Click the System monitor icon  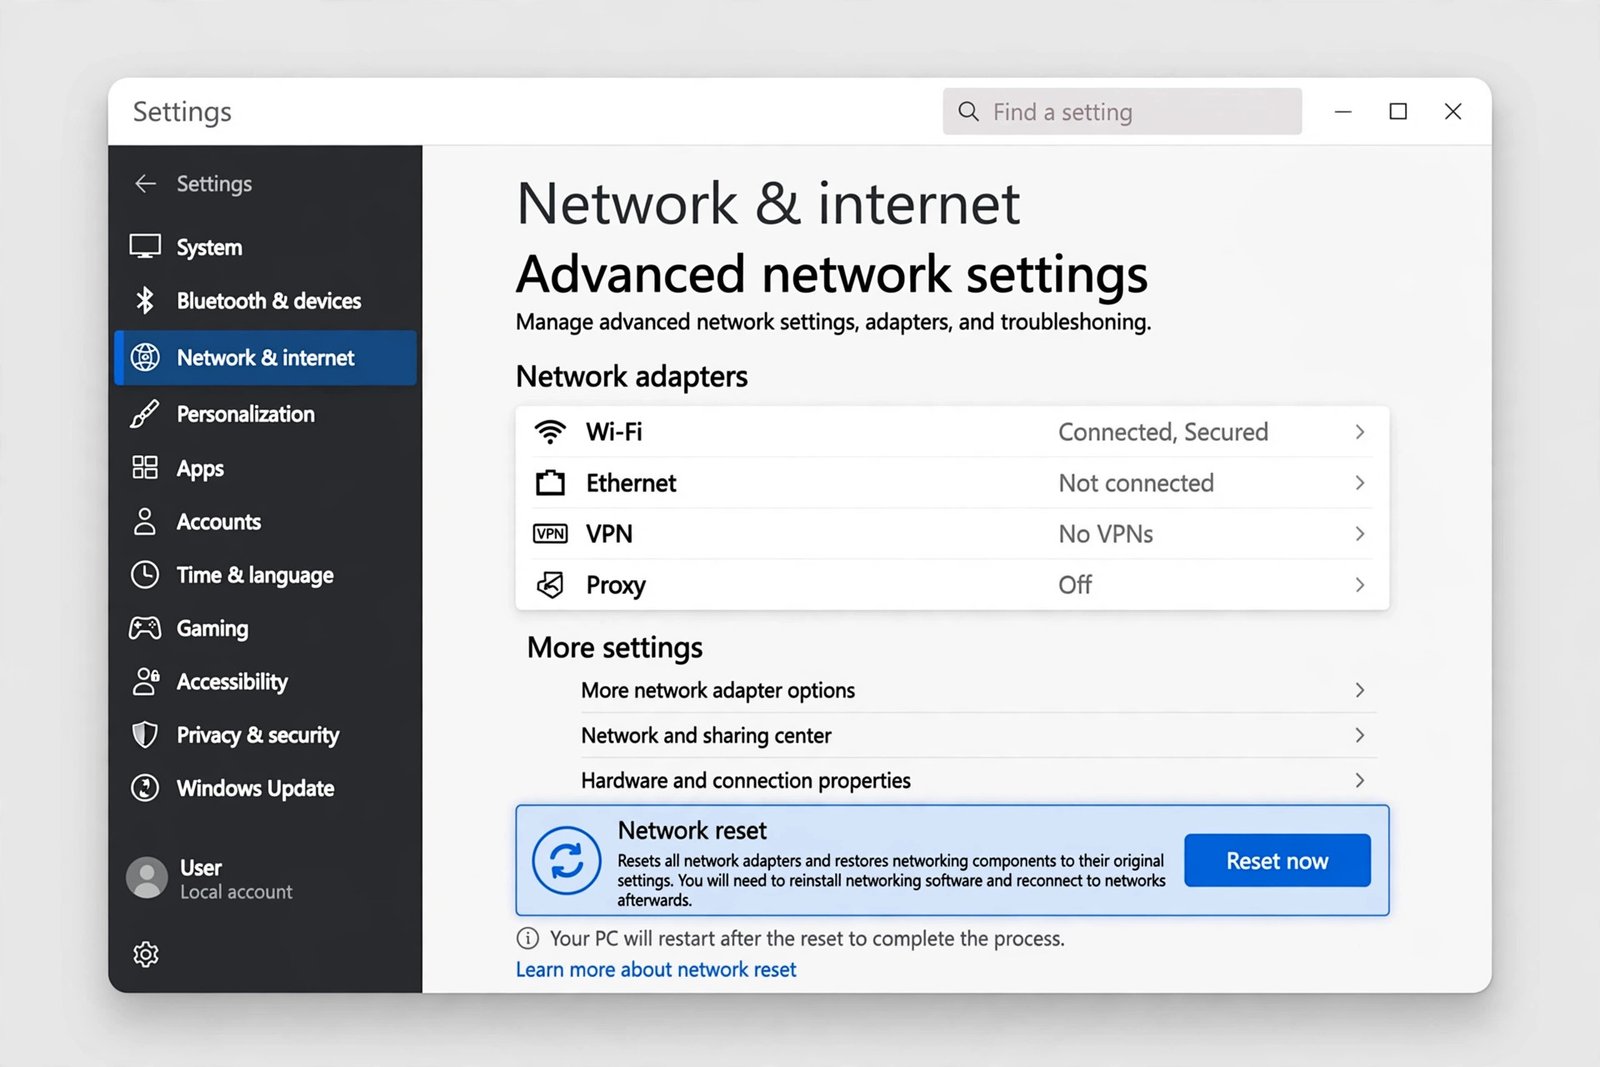(145, 247)
